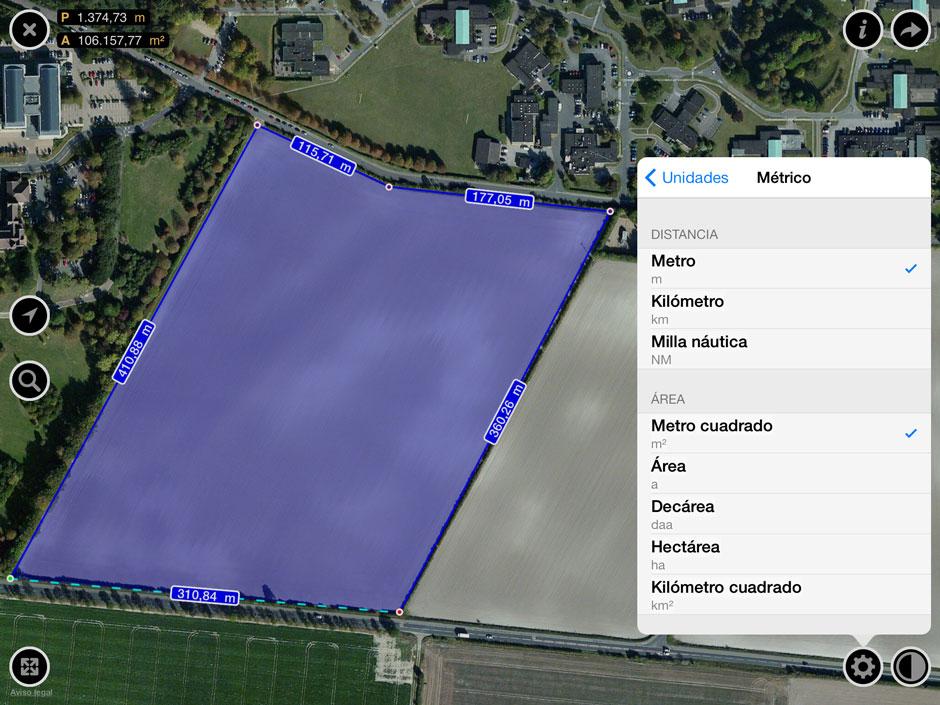Tap the 310,84 m segment label

click(205, 596)
